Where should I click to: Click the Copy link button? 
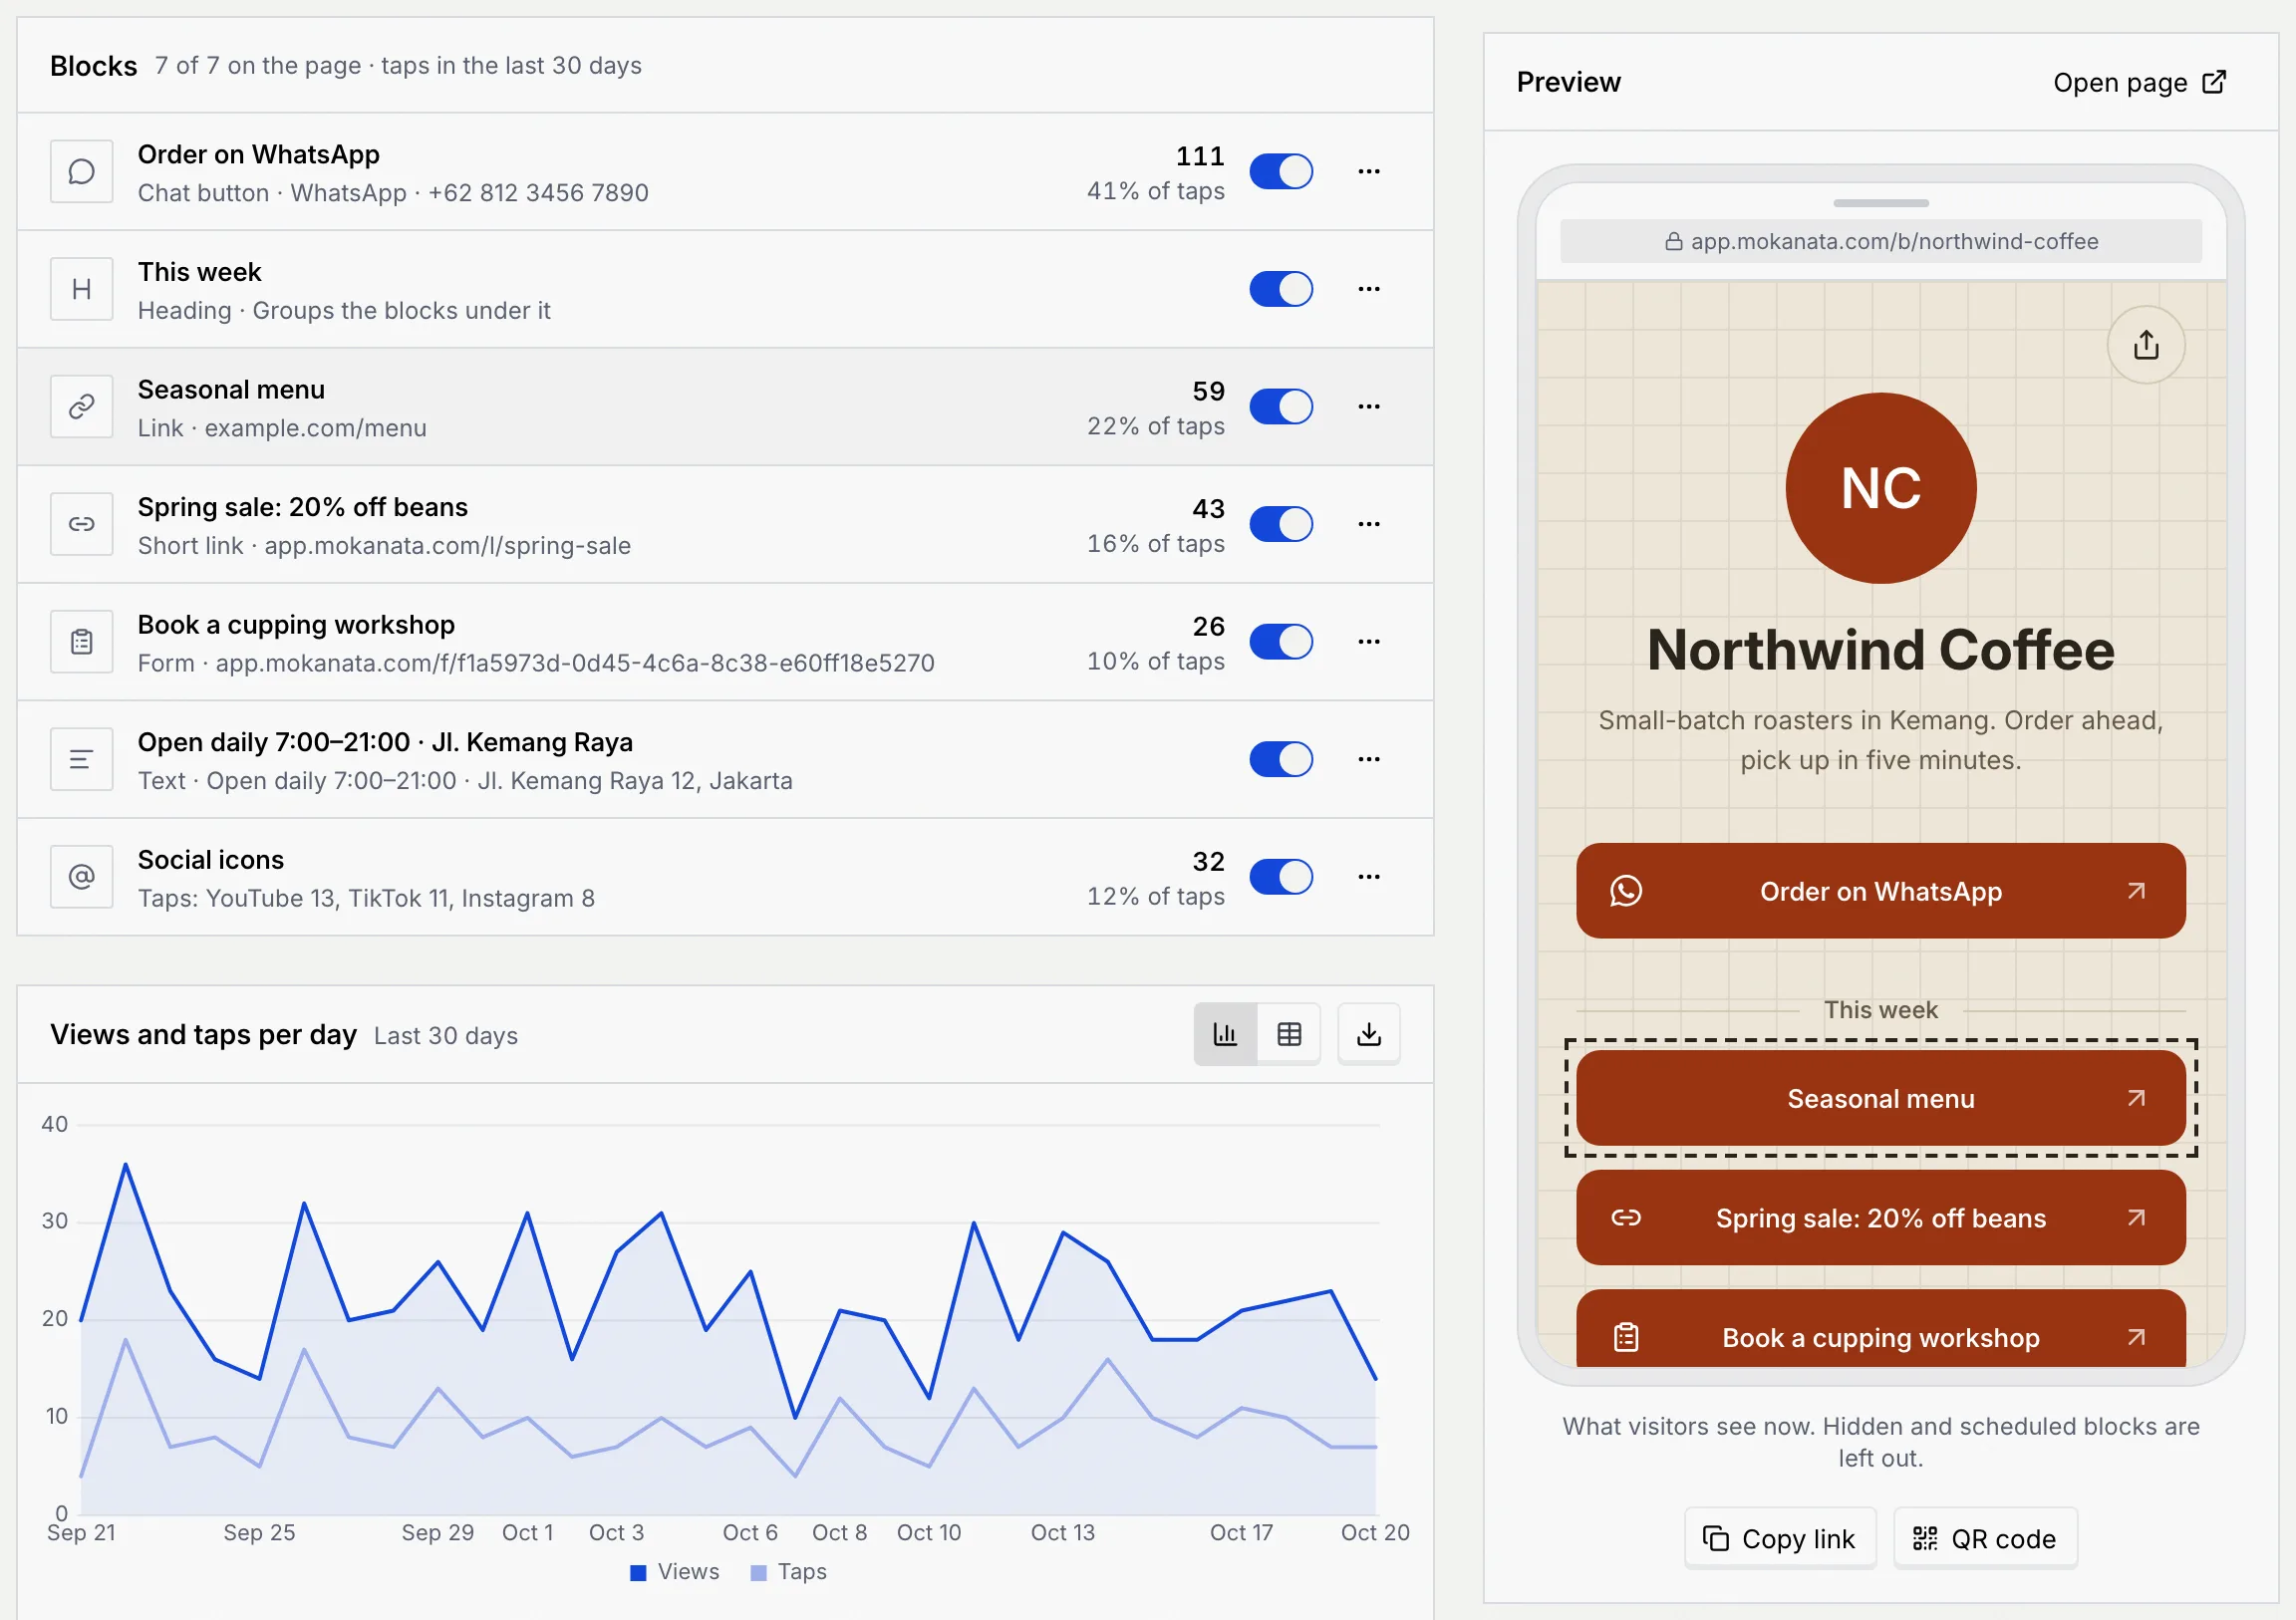[1780, 1538]
